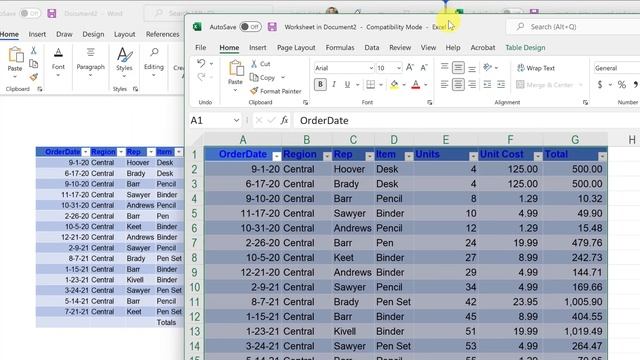Image resolution: width=640 pixels, height=360 pixels.
Task: Open the Word References tab
Action: pyautogui.click(x=162, y=34)
